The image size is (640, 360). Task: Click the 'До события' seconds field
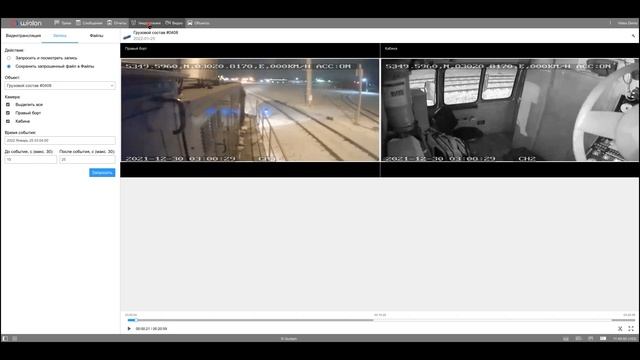click(31, 160)
